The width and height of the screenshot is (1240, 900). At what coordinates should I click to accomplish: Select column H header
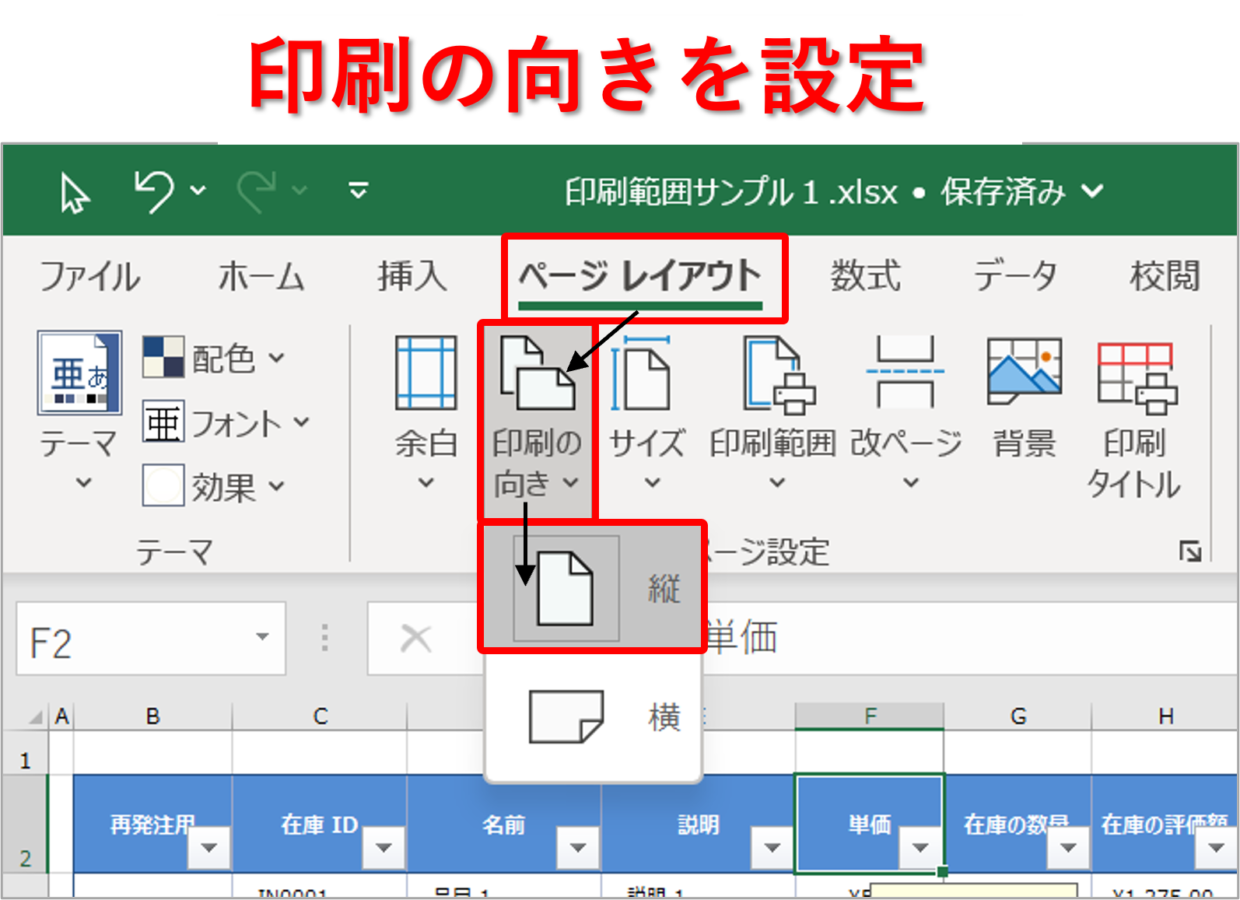(x=1166, y=716)
